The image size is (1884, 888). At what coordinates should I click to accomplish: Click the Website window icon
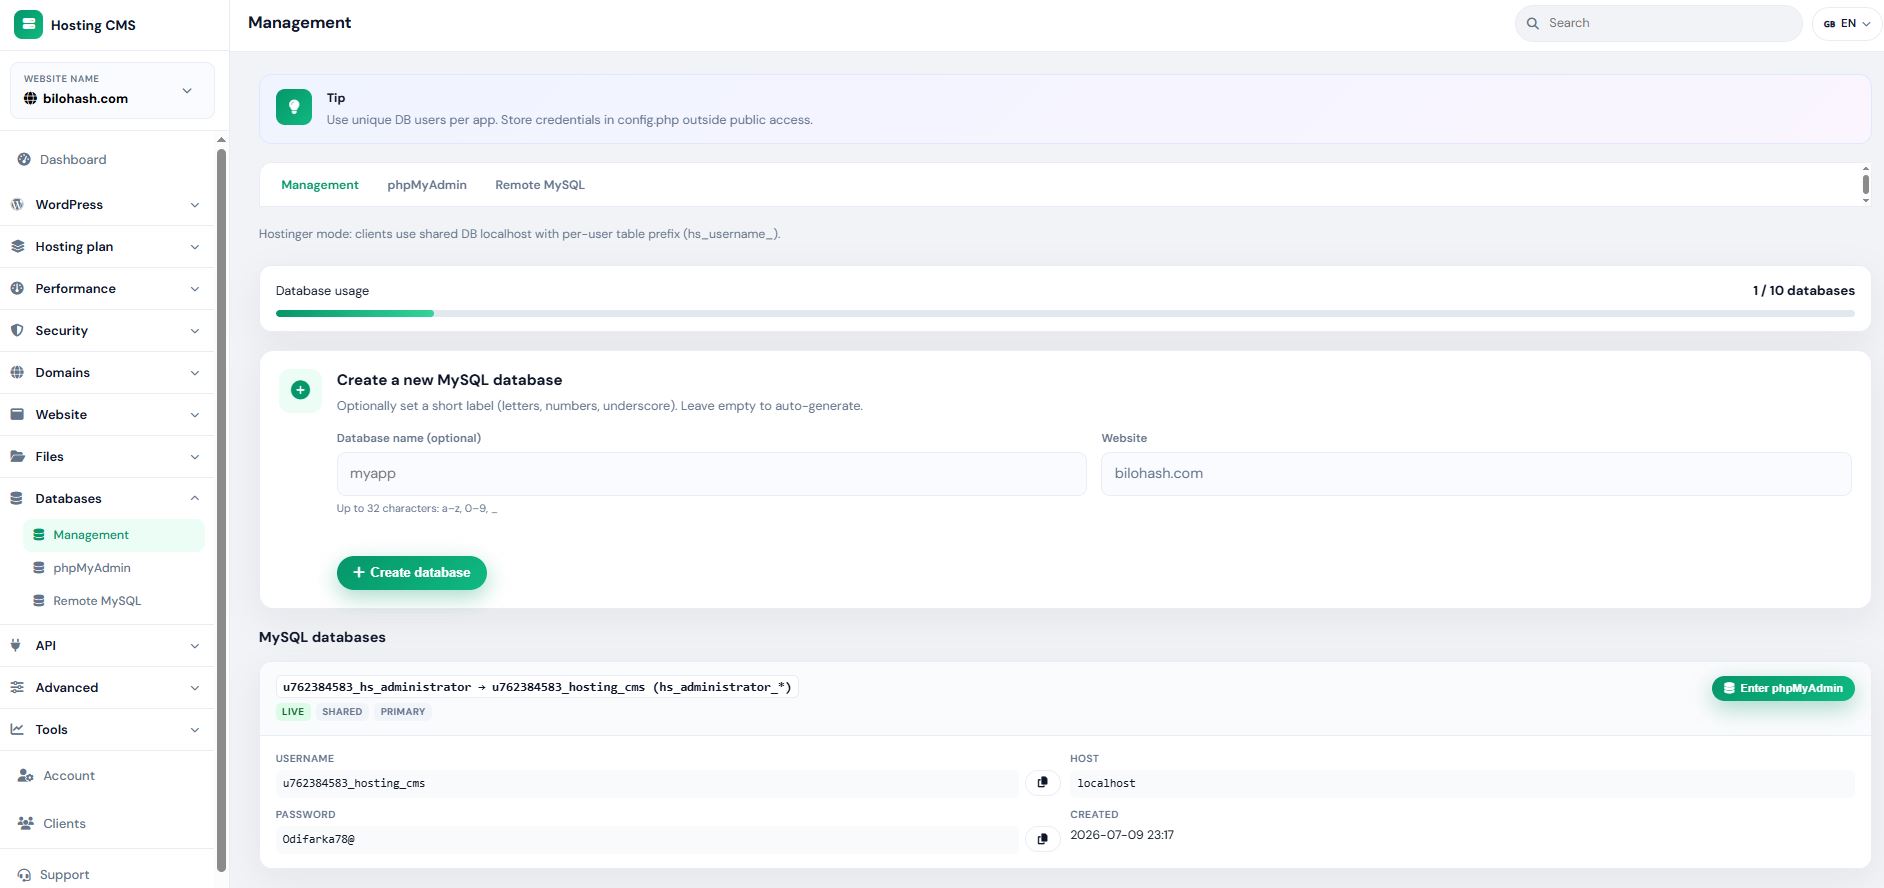[17, 414]
